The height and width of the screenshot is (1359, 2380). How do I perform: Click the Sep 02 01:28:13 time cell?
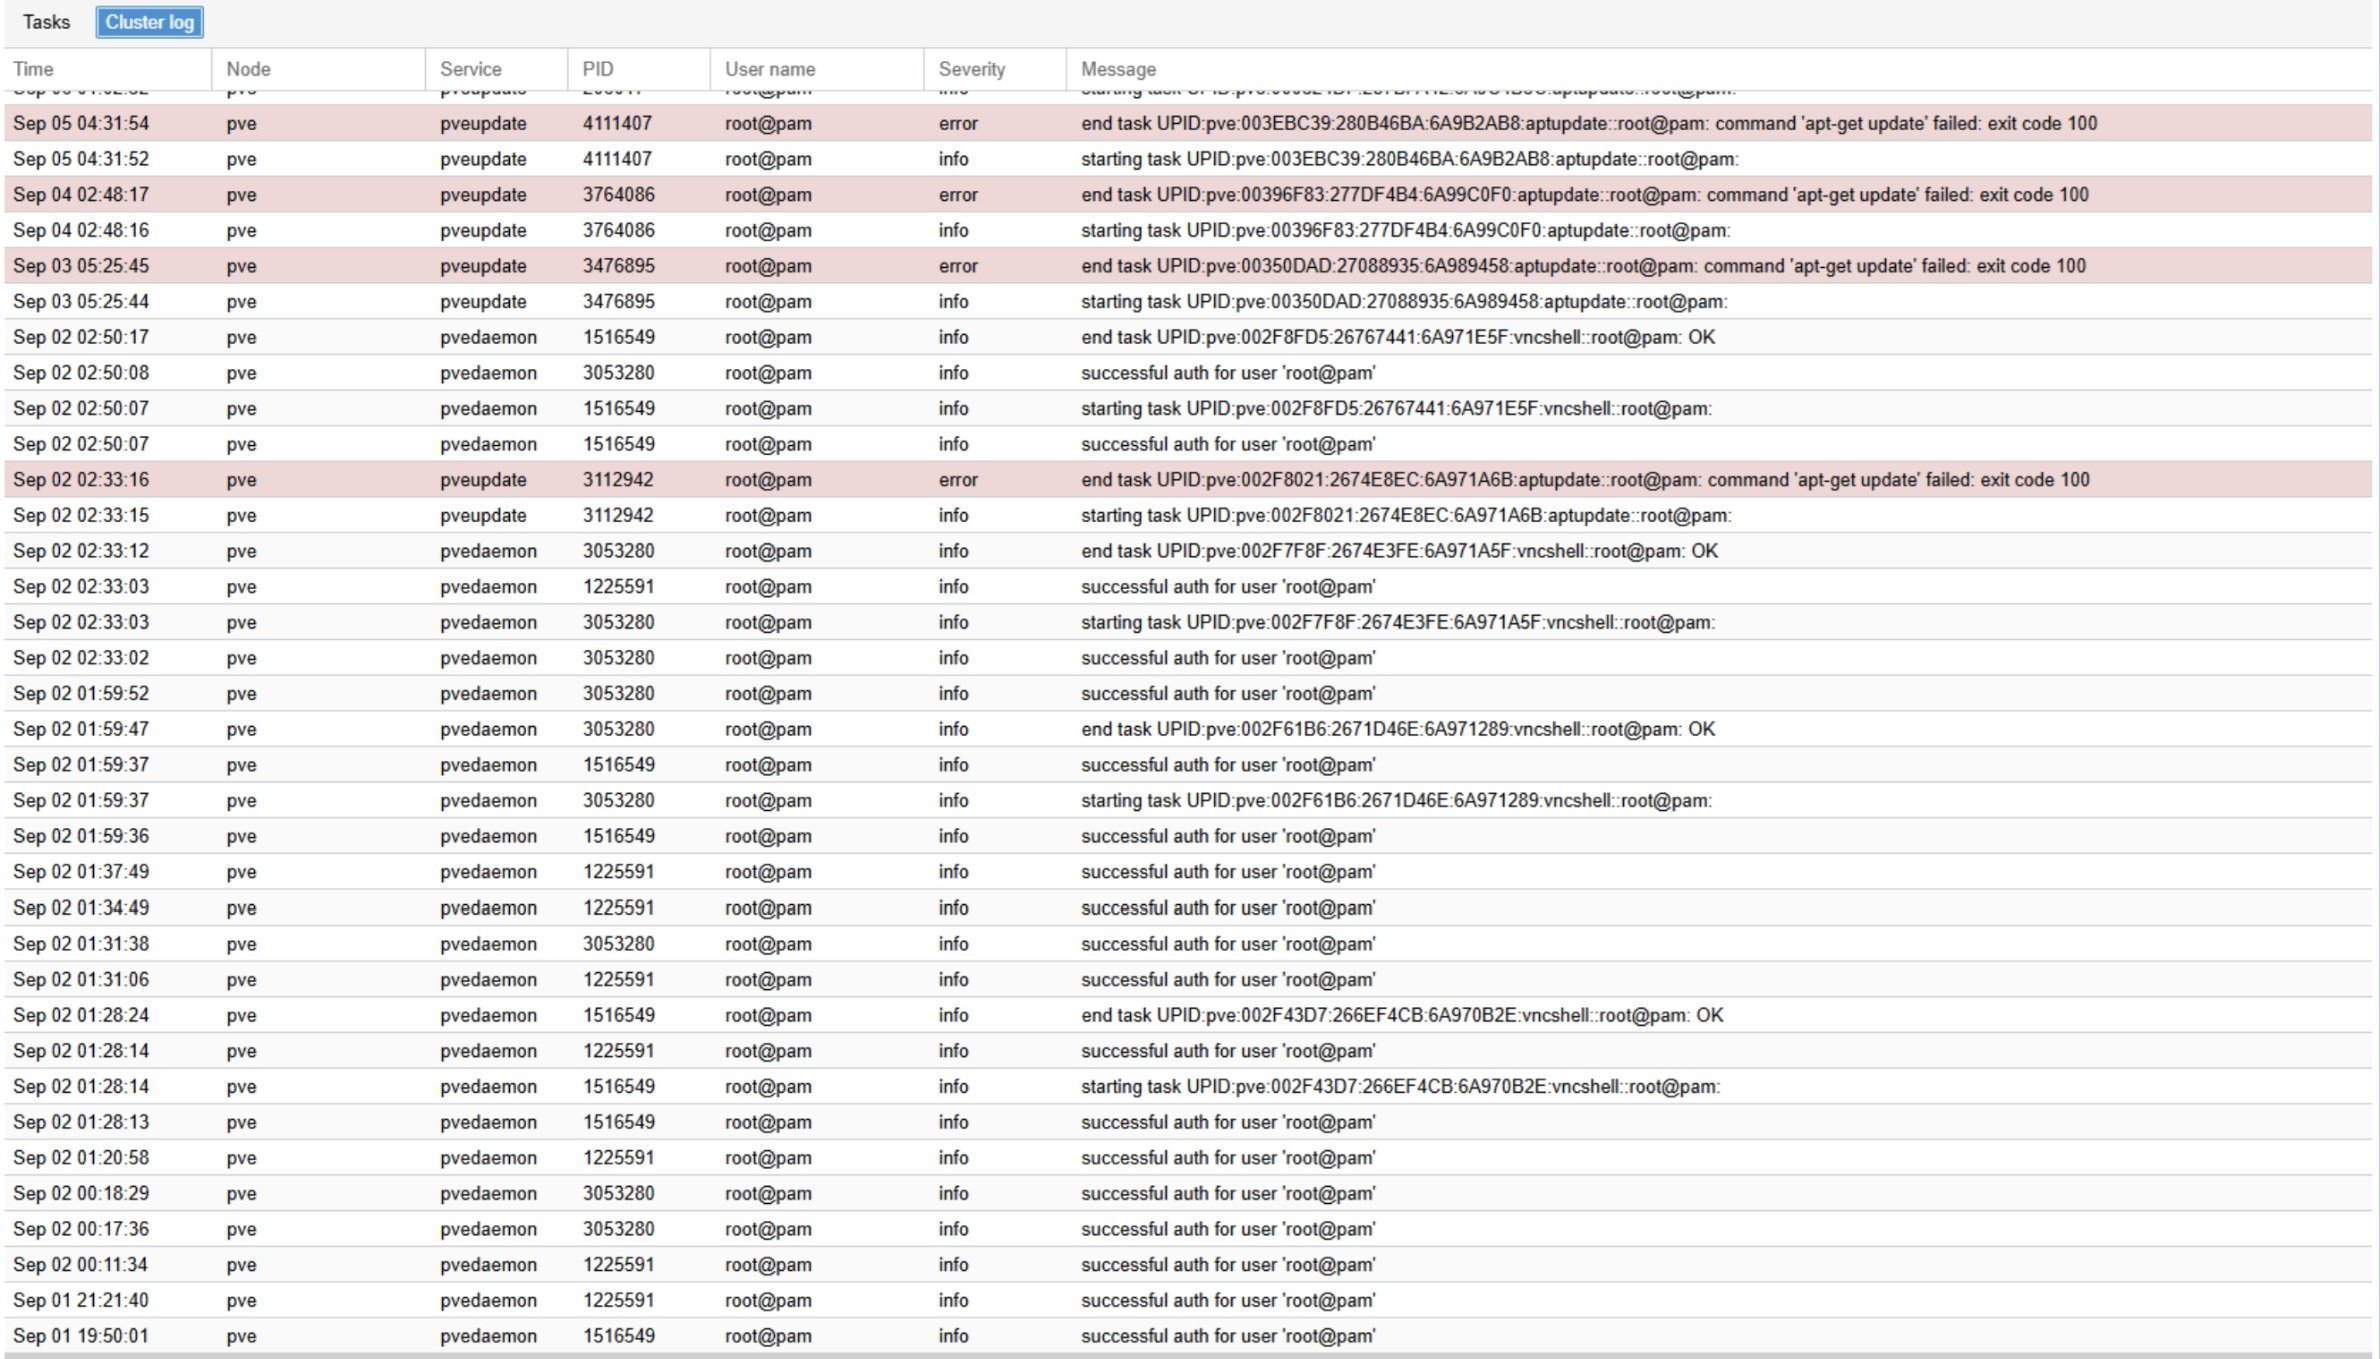click(81, 1122)
